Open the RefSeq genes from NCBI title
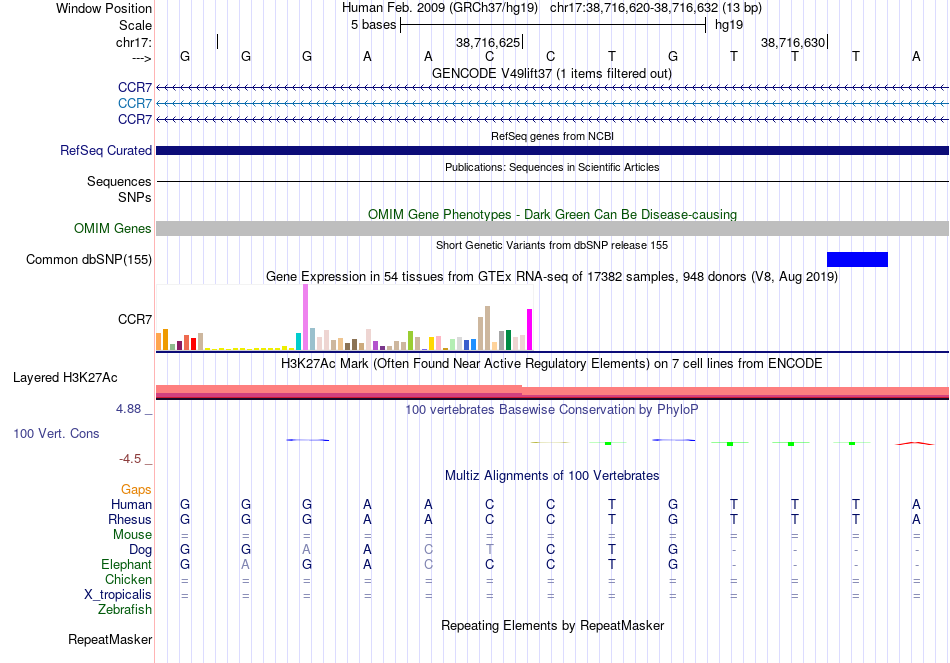Screen dimensions: 950x663 pos(552,136)
